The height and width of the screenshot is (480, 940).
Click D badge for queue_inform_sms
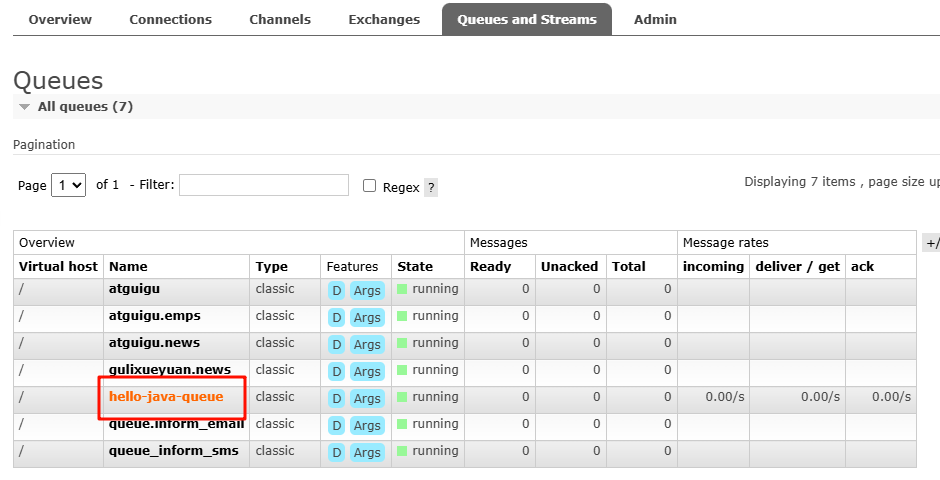[x=337, y=452]
